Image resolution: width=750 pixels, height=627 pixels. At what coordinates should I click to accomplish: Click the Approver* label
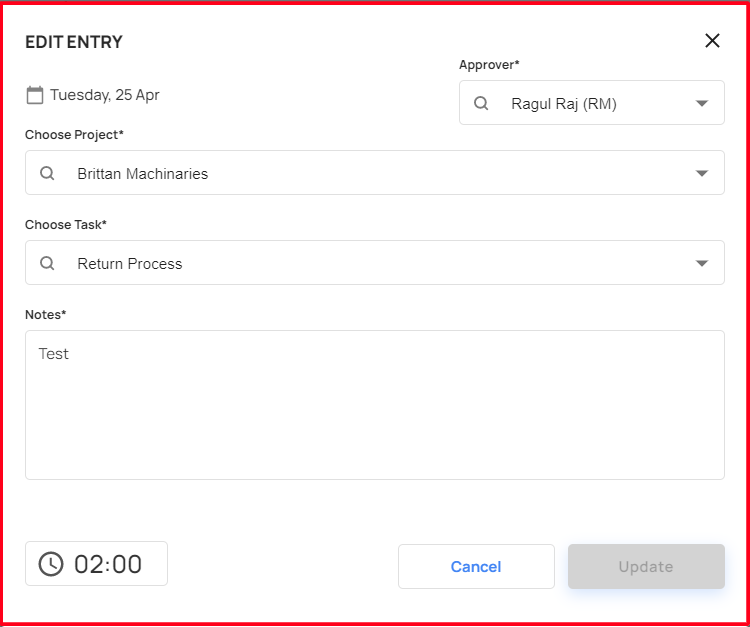point(489,65)
